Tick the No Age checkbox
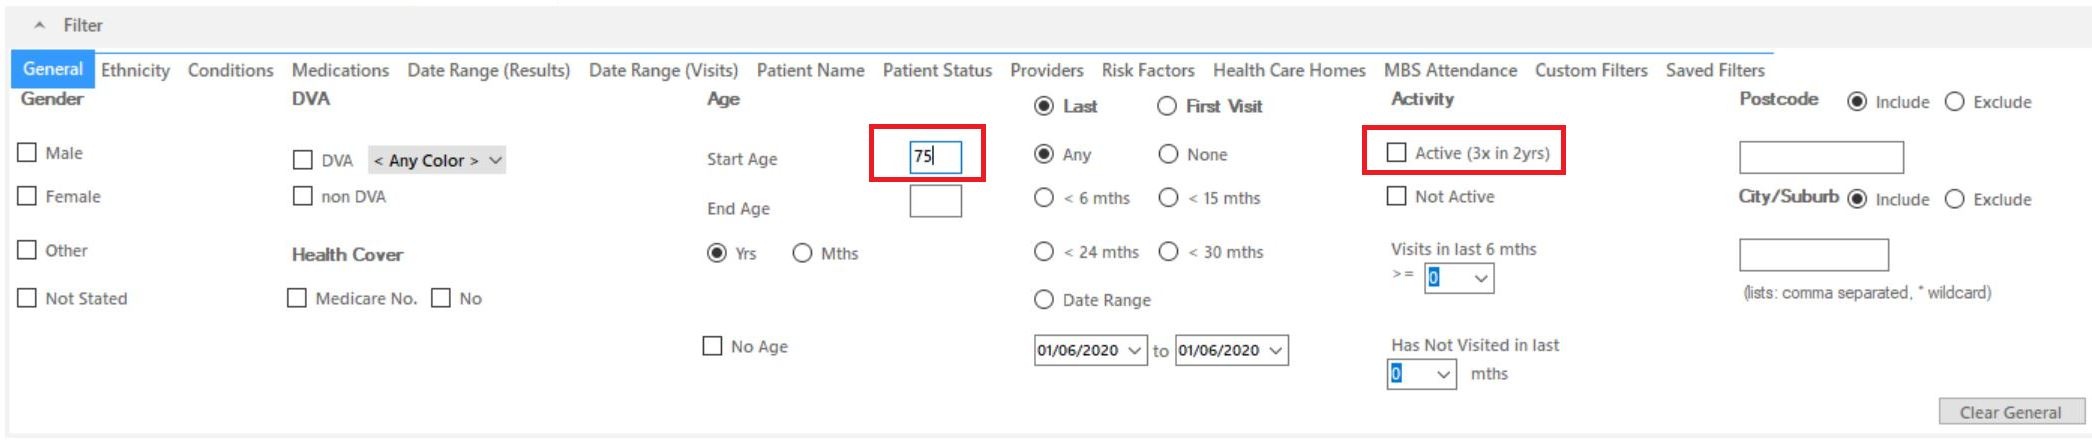Screen dimensions: 2092x441 click(712, 346)
